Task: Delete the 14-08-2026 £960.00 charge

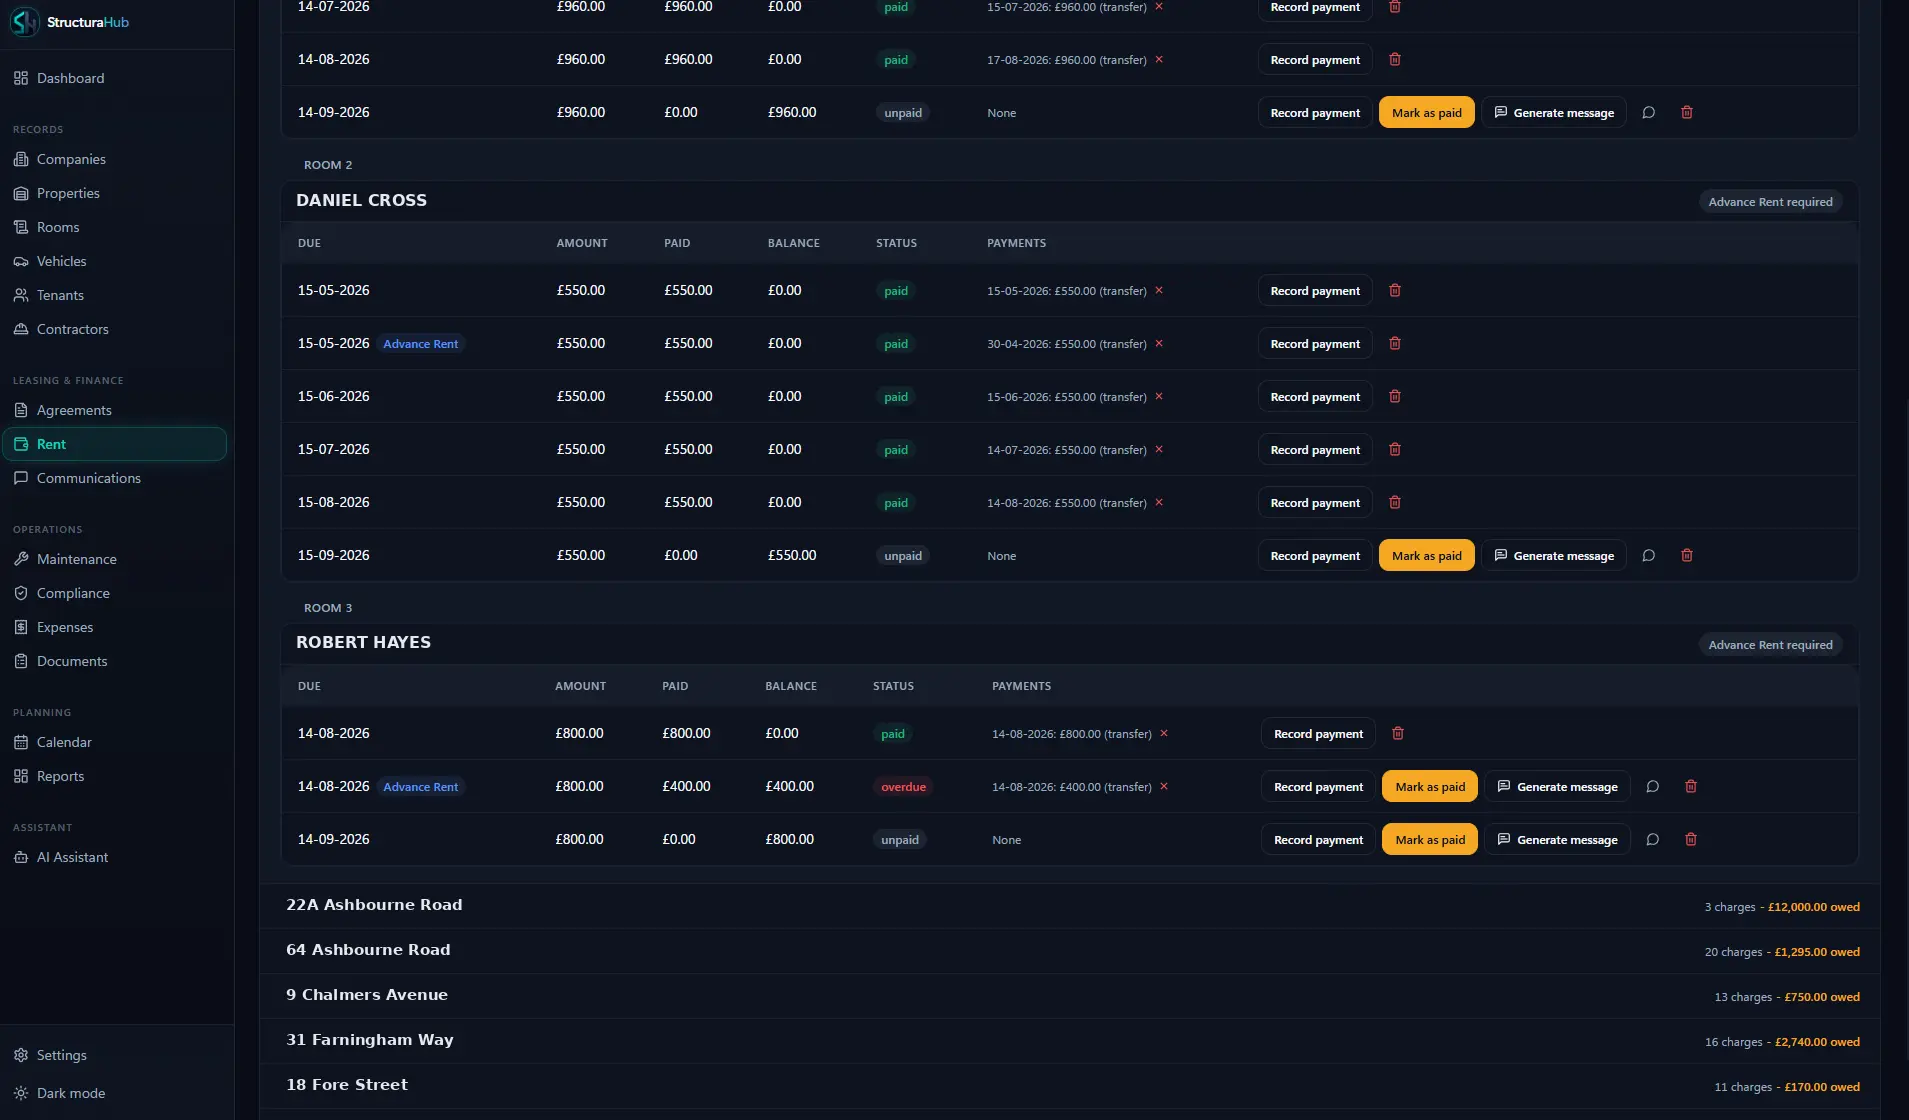Action: coord(1395,59)
